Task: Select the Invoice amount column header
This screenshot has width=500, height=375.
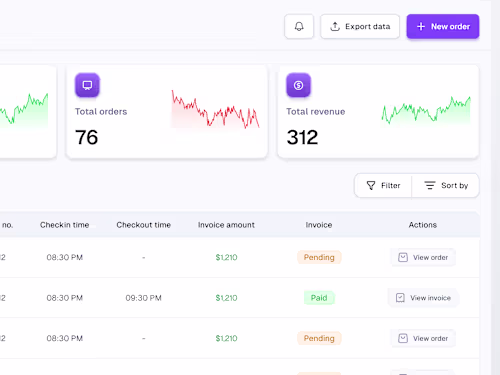Action: pyautogui.click(x=226, y=225)
